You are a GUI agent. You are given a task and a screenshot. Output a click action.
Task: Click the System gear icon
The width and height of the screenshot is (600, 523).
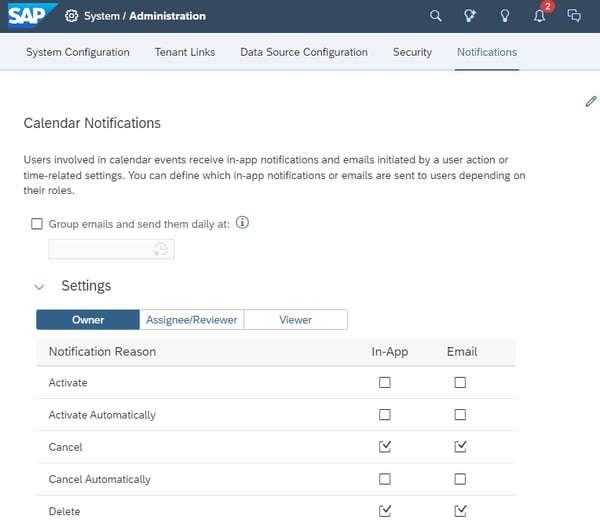coord(71,16)
